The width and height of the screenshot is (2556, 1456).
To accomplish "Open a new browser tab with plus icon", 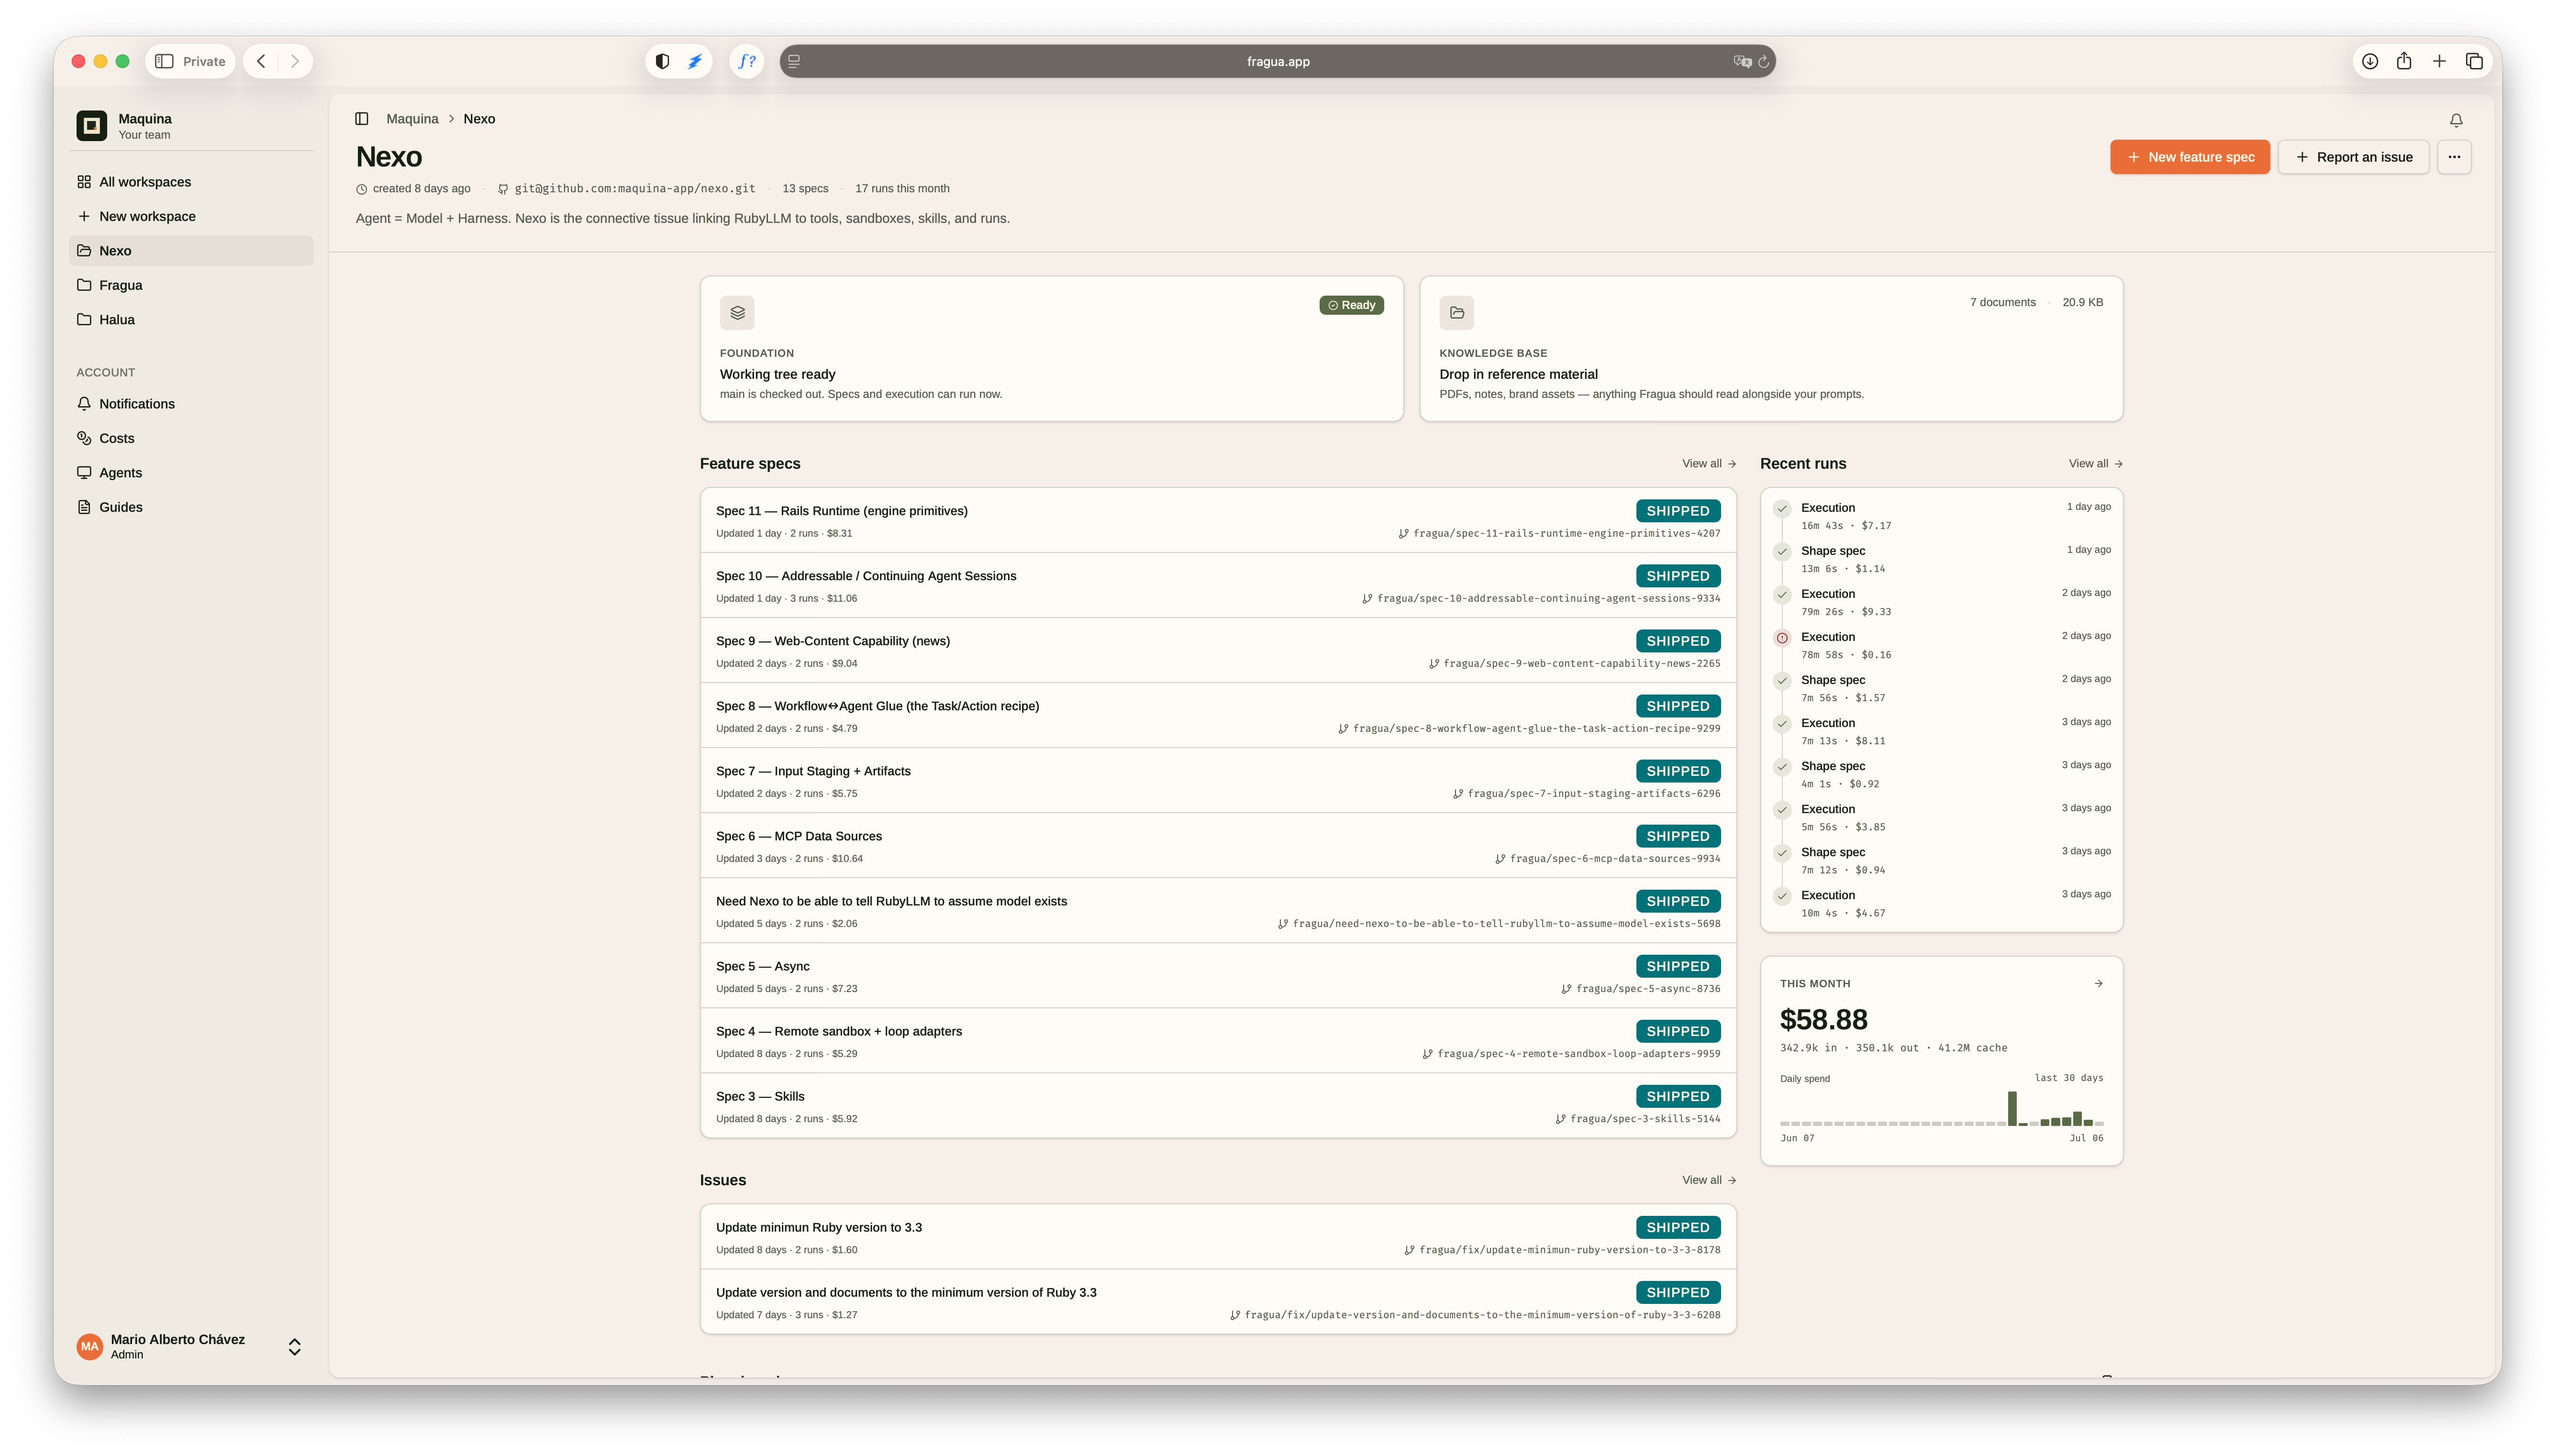I will 2438,61.
